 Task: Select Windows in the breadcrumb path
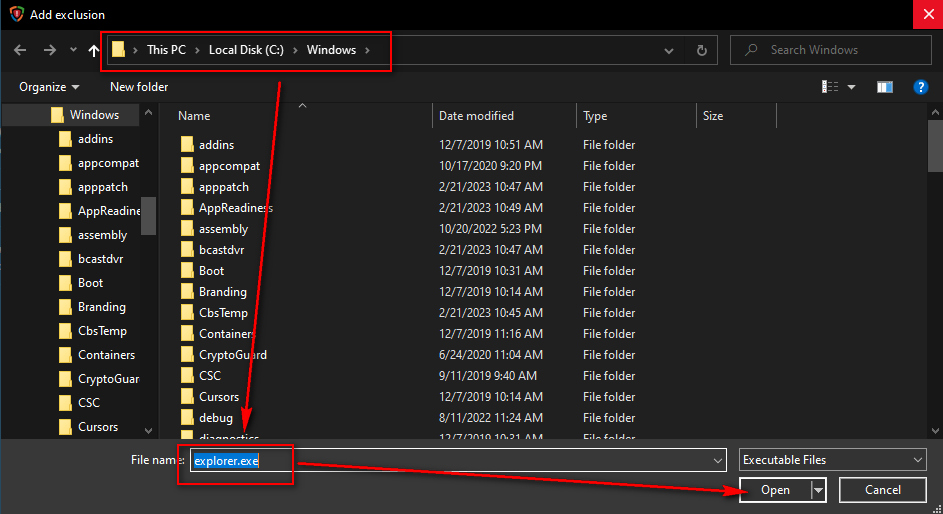(x=331, y=50)
